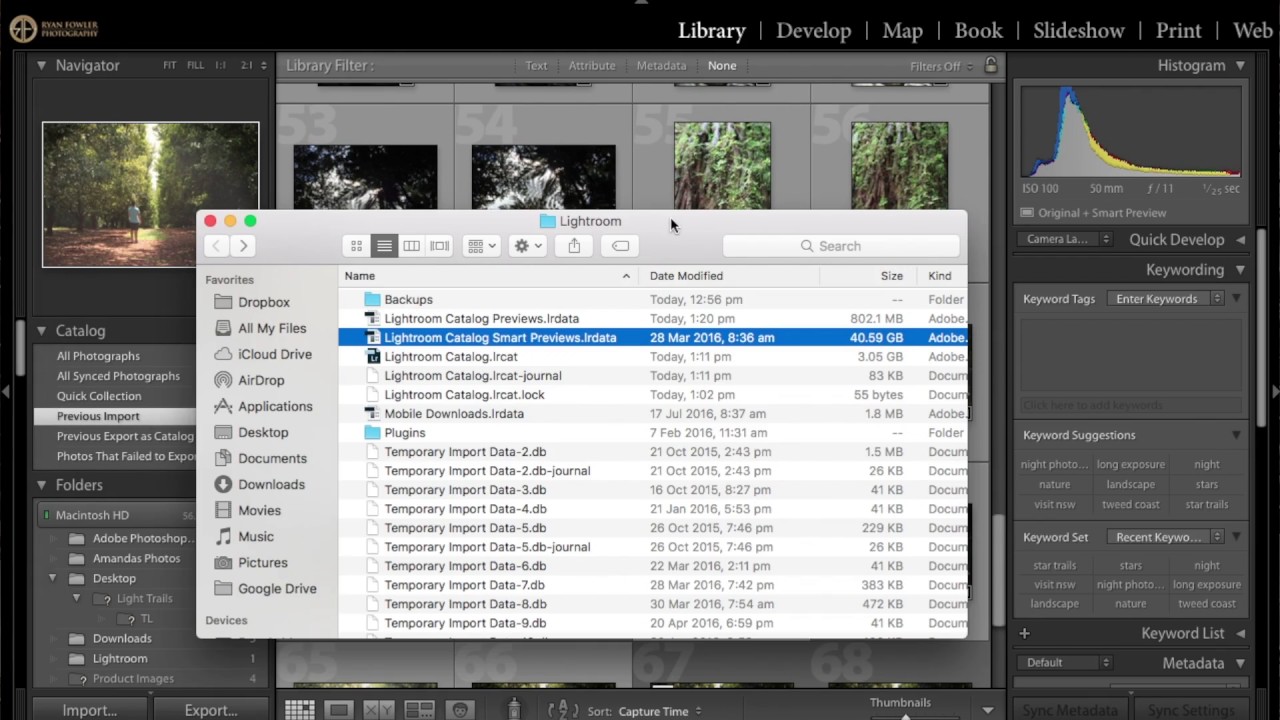The width and height of the screenshot is (1280, 720).
Task: Switch to the Print module
Action: click(x=1179, y=30)
